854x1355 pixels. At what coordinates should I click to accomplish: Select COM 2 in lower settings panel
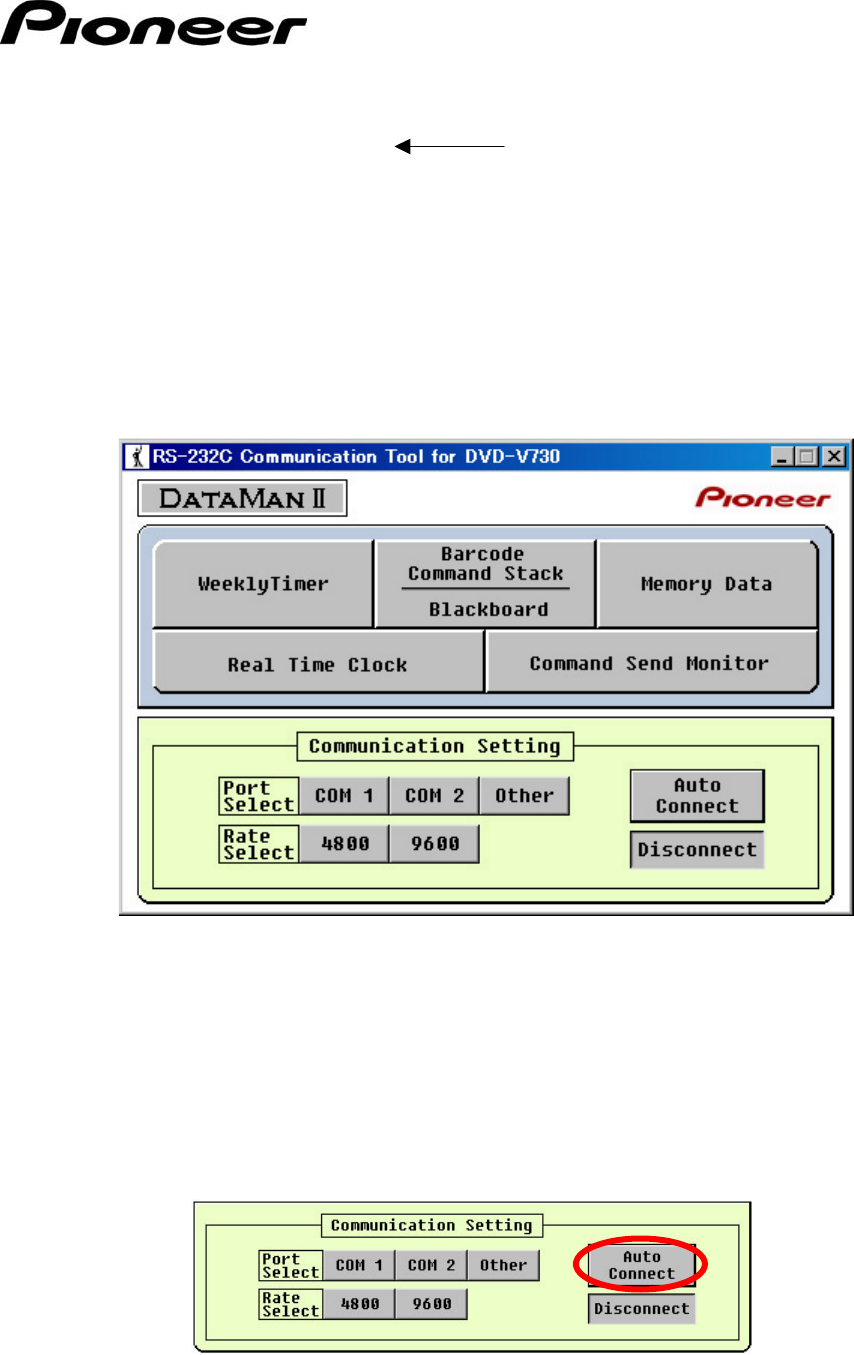[x=431, y=1265]
